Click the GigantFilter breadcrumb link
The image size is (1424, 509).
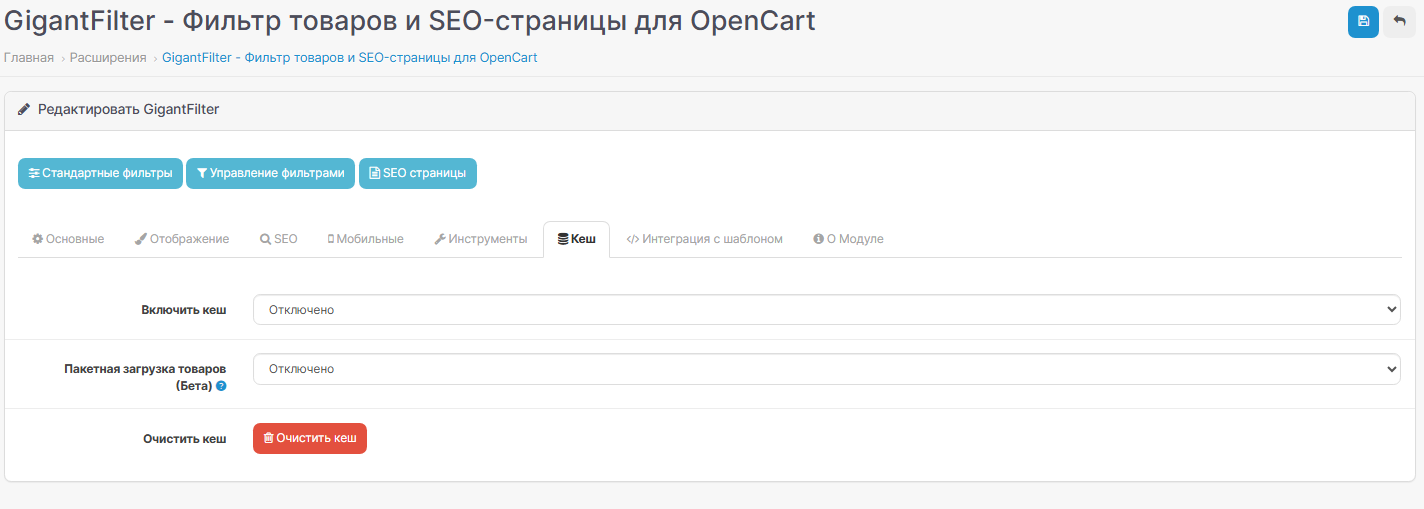coord(350,58)
